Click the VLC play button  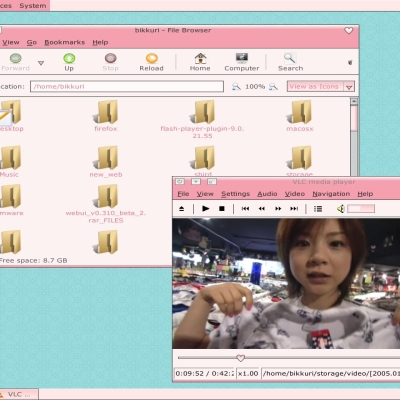point(206,209)
